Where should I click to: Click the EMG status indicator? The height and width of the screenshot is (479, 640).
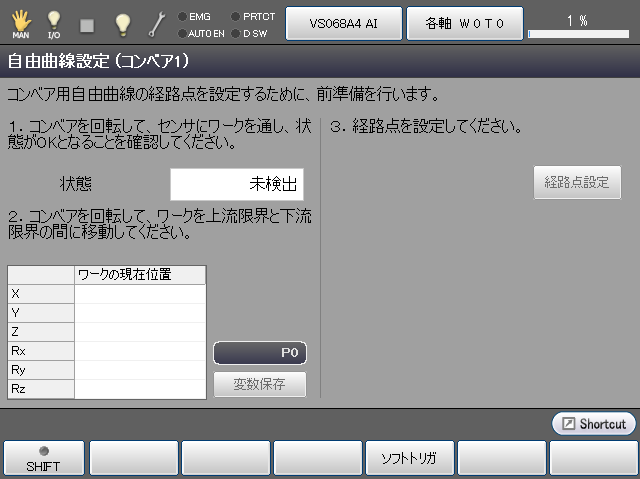coord(194,16)
